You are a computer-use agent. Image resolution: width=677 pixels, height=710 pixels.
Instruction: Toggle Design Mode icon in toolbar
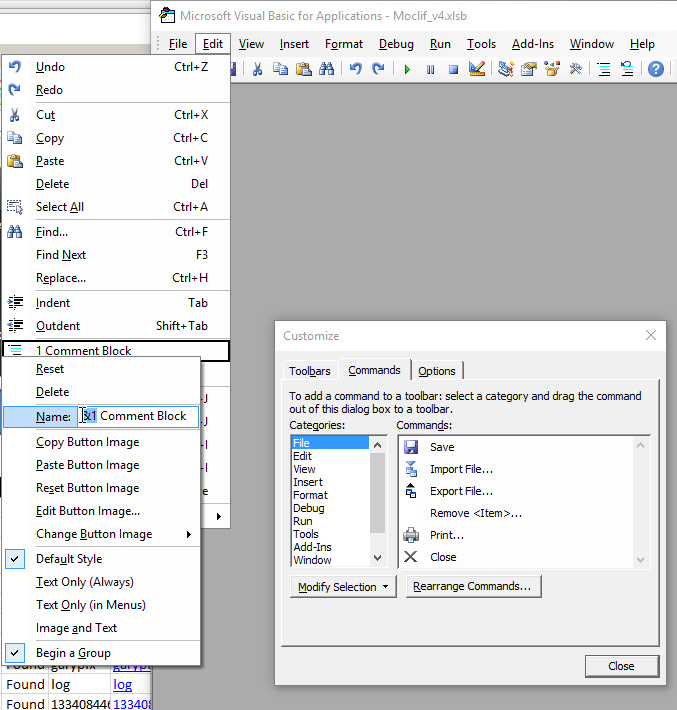[477, 69]
